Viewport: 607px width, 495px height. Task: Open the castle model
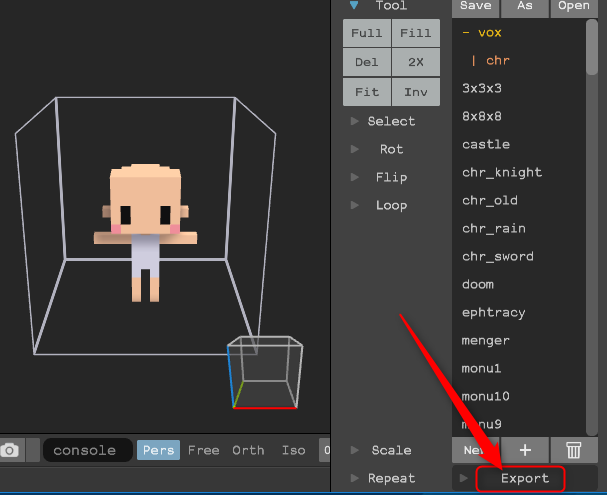point(486,144)
